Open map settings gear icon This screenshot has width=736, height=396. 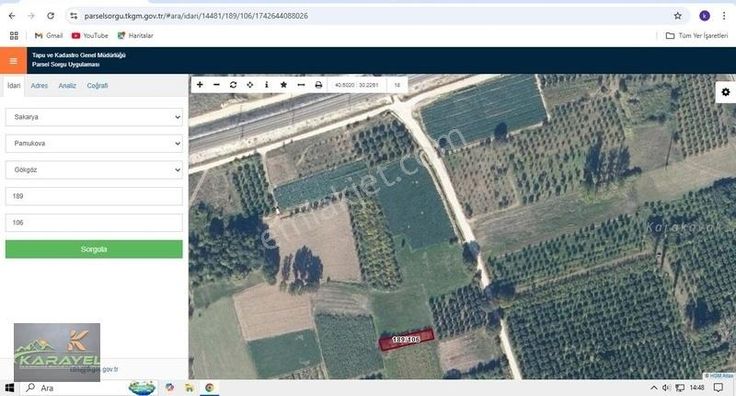[726, 92]
